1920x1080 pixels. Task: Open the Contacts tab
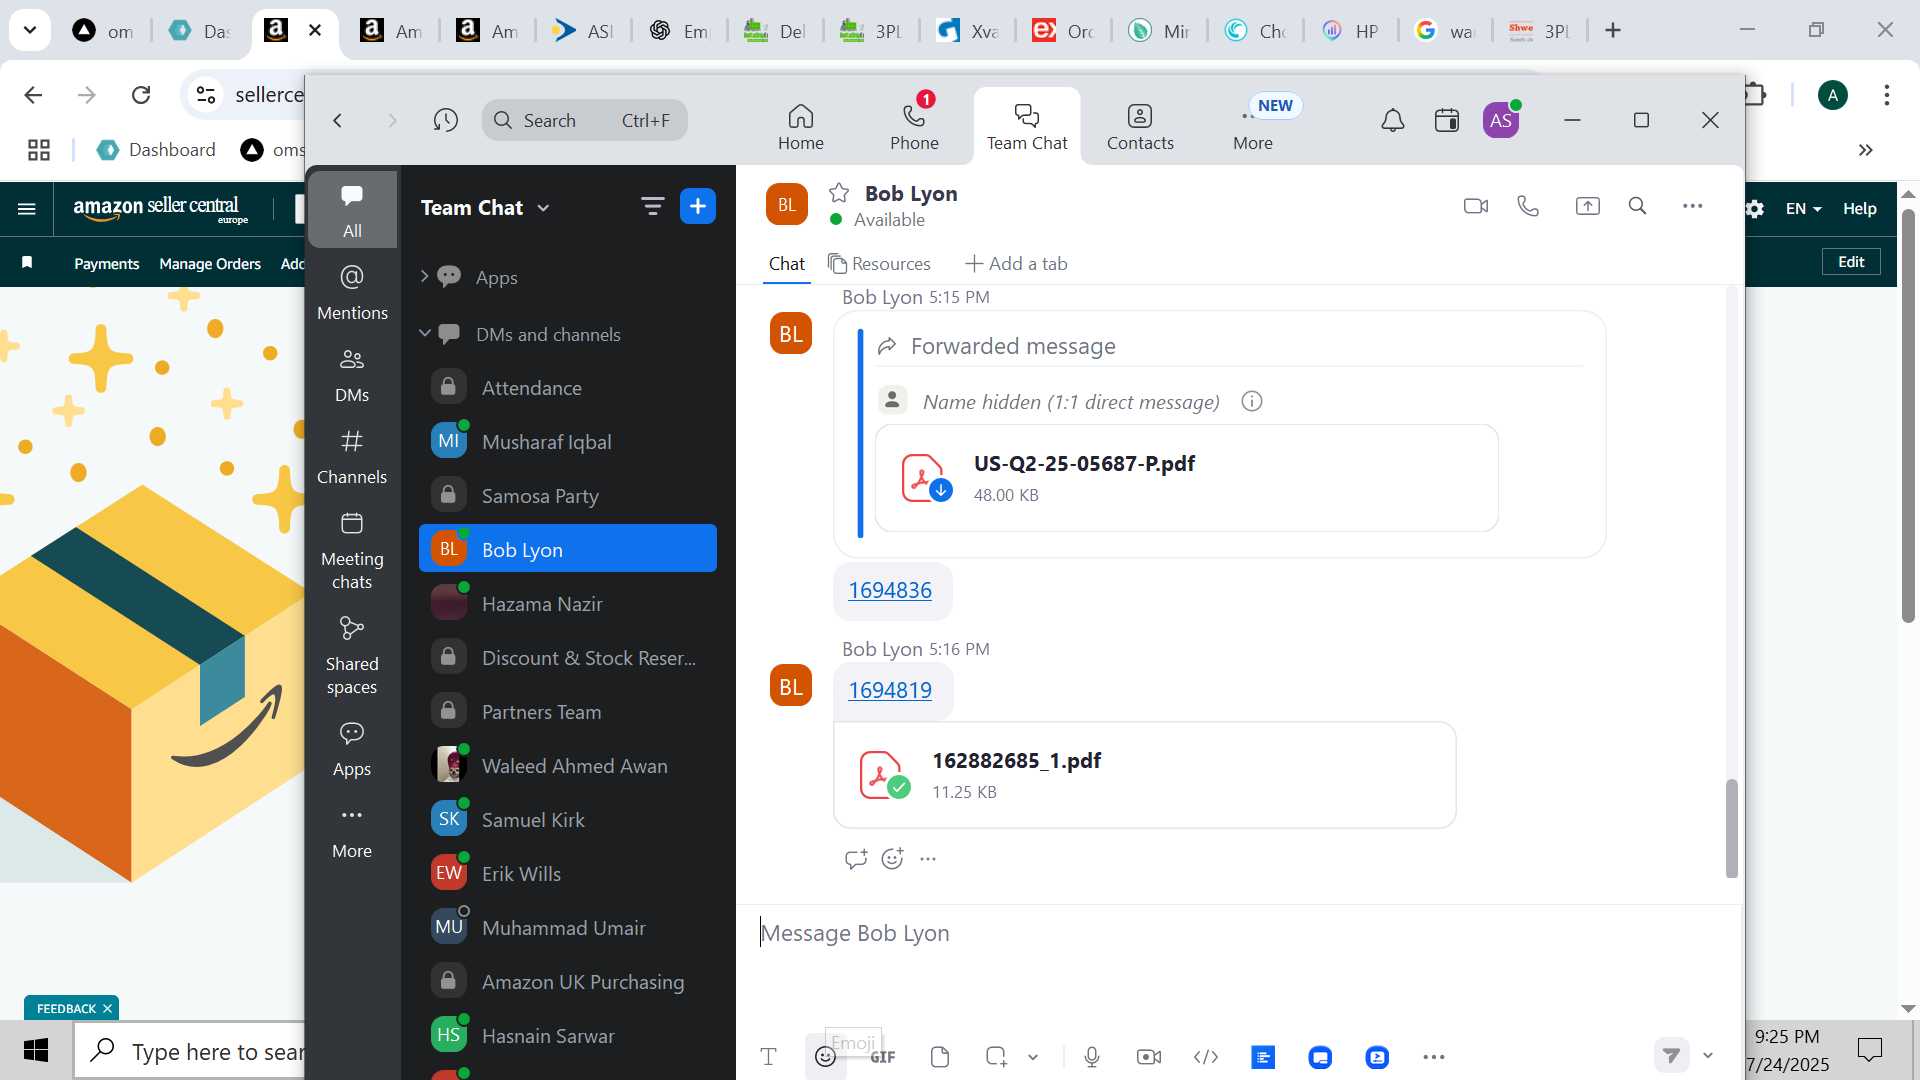1140,127
